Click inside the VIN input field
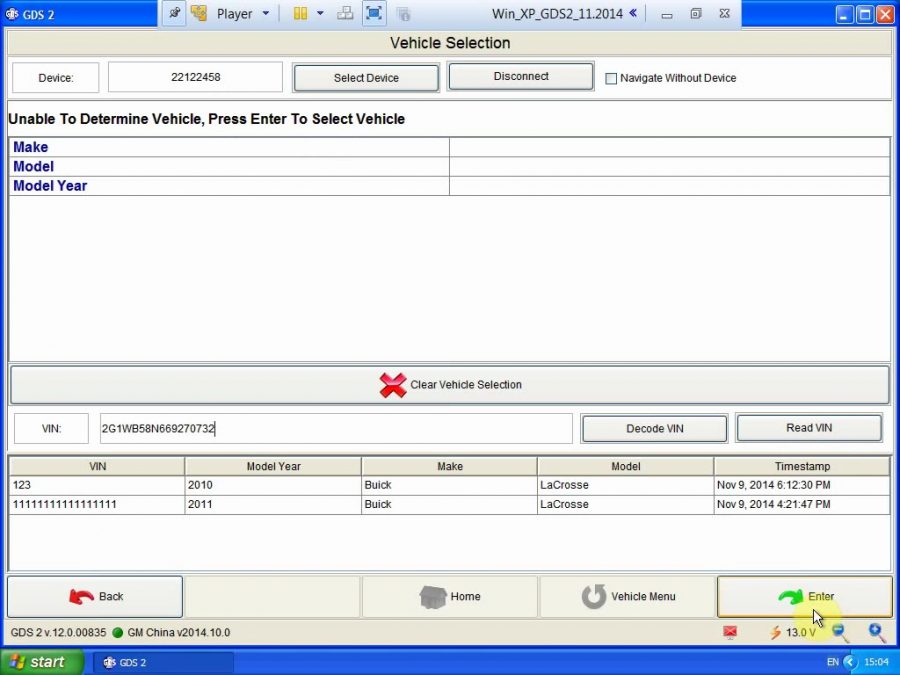Image resolution: width=900 pixels, height=675 pixels. coord(335,427)
